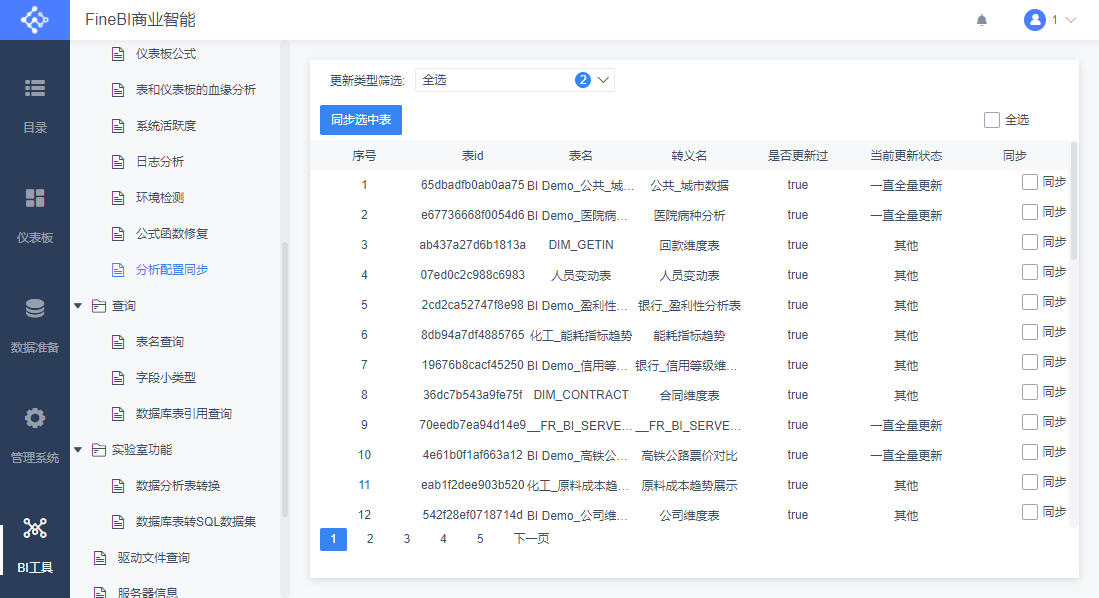
Task: Go to page 2
Action: click(370, 539)
